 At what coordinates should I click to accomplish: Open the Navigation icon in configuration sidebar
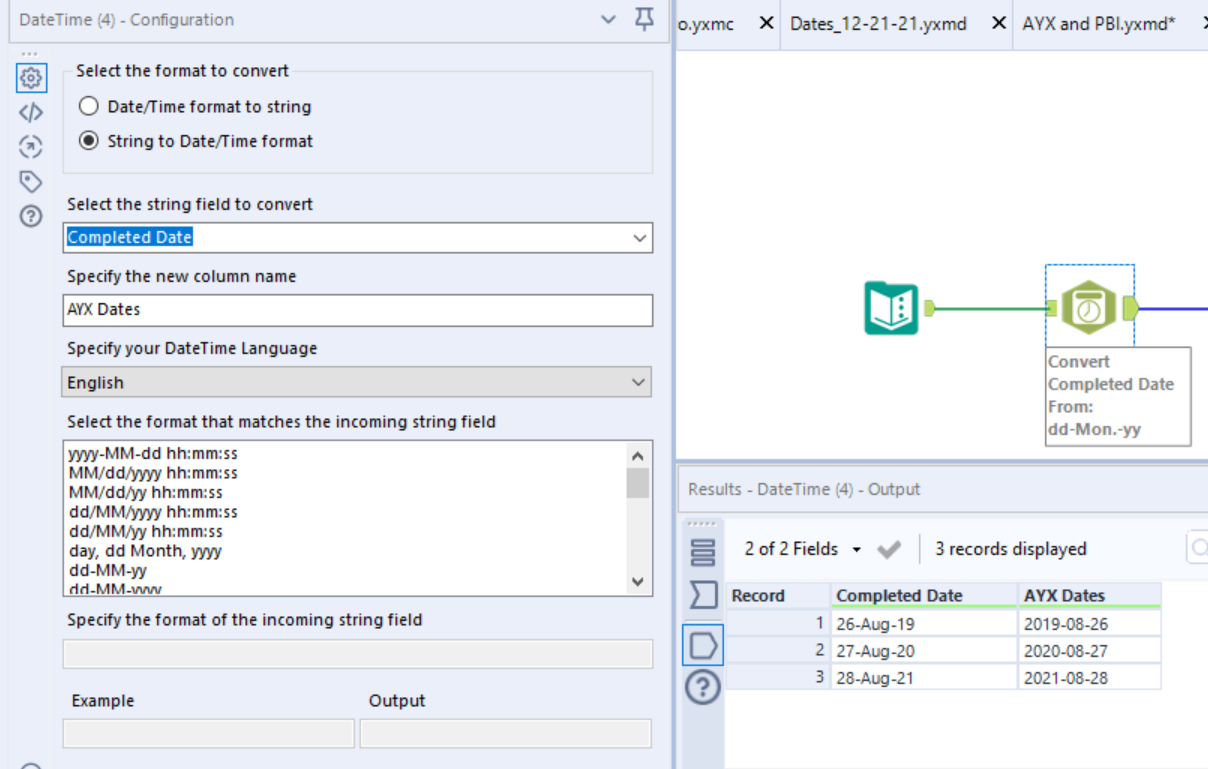31,147
